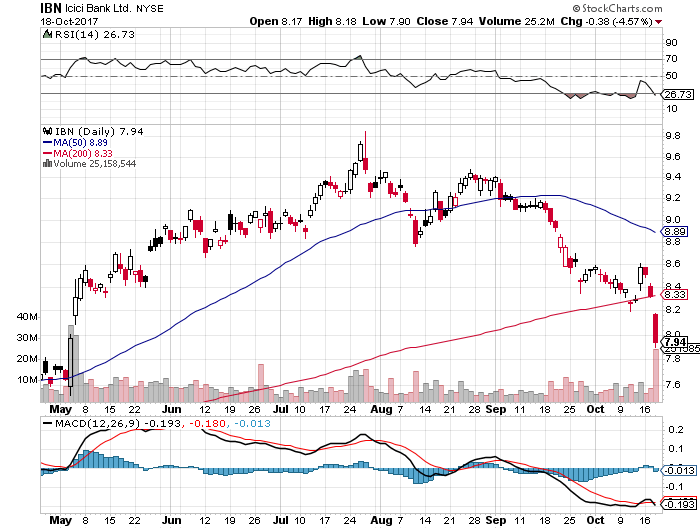Screen dimensions: 700x528
Task: Click the 26.73 RSI value tag
Action: click(x=673, y=94)
